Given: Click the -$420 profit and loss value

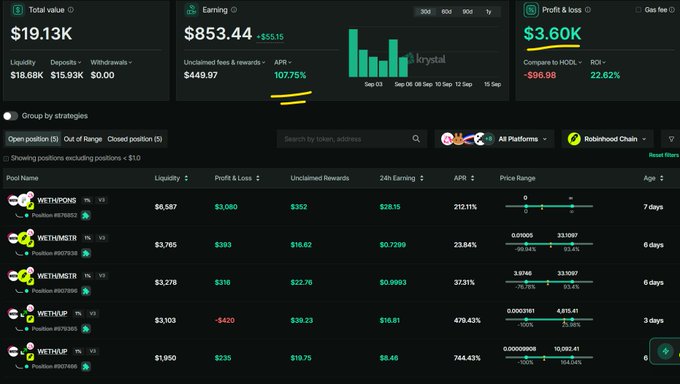Looking at the screenshot, I should (225, 320).
